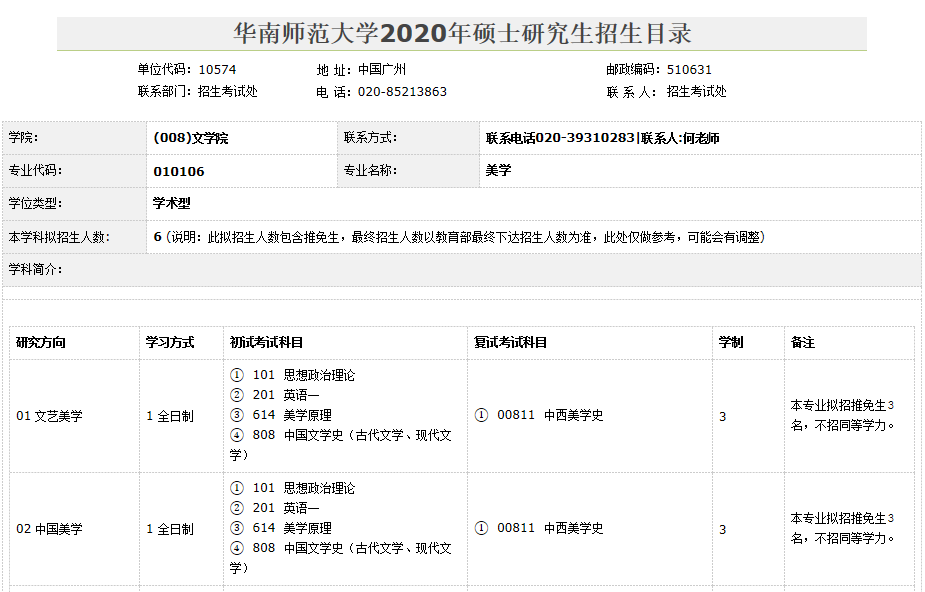Viewport: 925px width, 592px height.
Task: Click the 备注 note in the 中国美学 row
Action: click(x=843, y=529)
